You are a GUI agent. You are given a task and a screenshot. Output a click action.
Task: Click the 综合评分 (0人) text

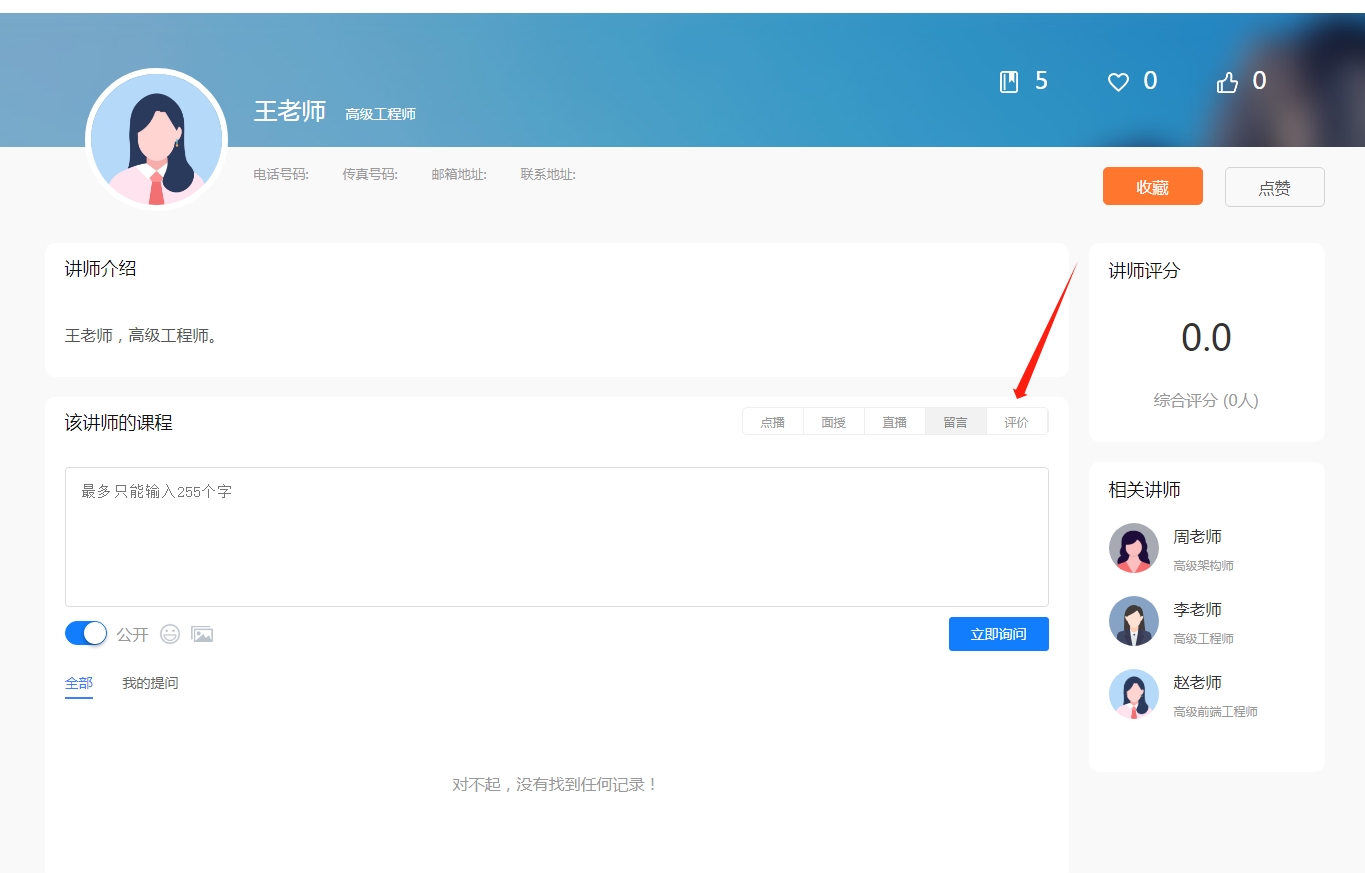[1206, 401]
